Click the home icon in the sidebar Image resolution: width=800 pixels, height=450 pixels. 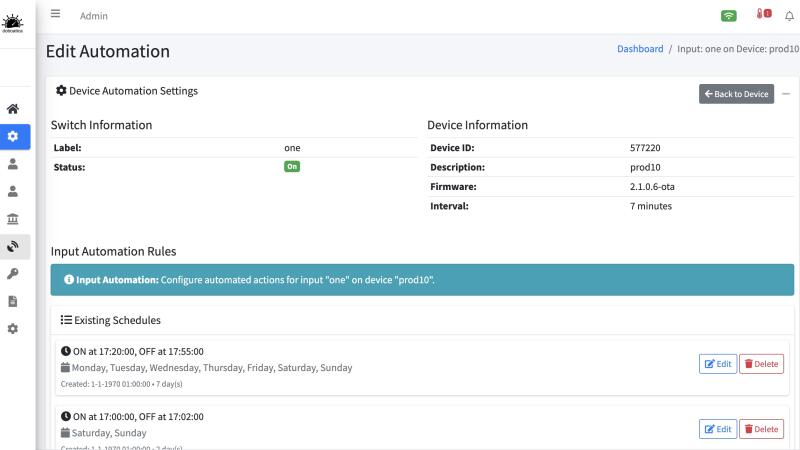pyautogui.click(x=13, y=109)
